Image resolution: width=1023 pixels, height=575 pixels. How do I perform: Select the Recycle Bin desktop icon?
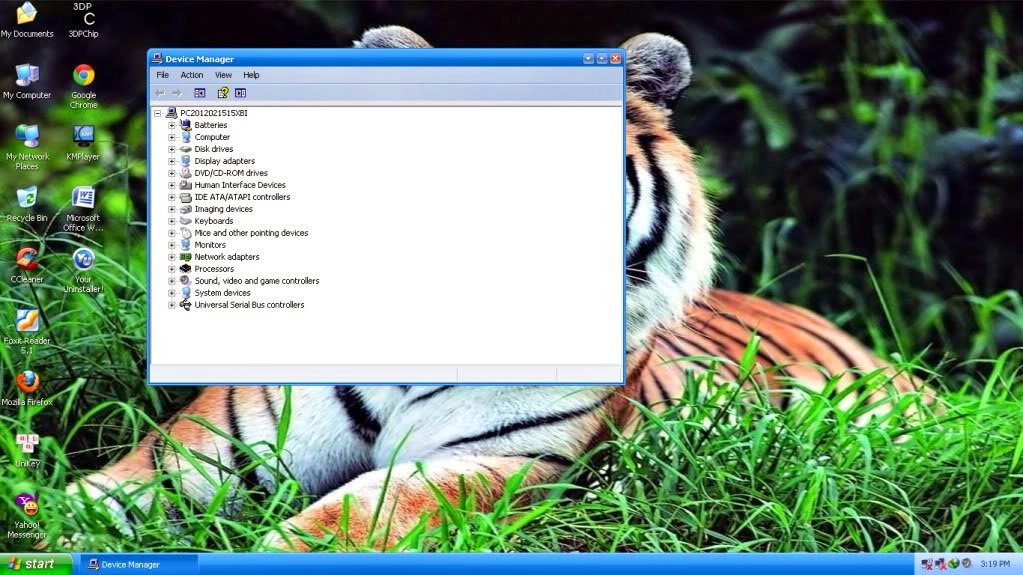(27, 204)
